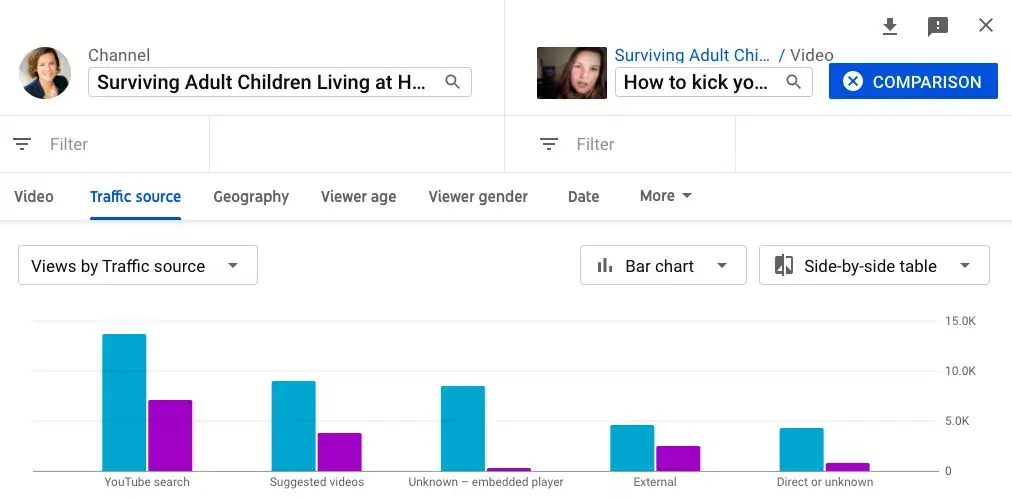Screen dimensions: 1012x500
Task: Open the send feedback icon
Action: (938, 26)
